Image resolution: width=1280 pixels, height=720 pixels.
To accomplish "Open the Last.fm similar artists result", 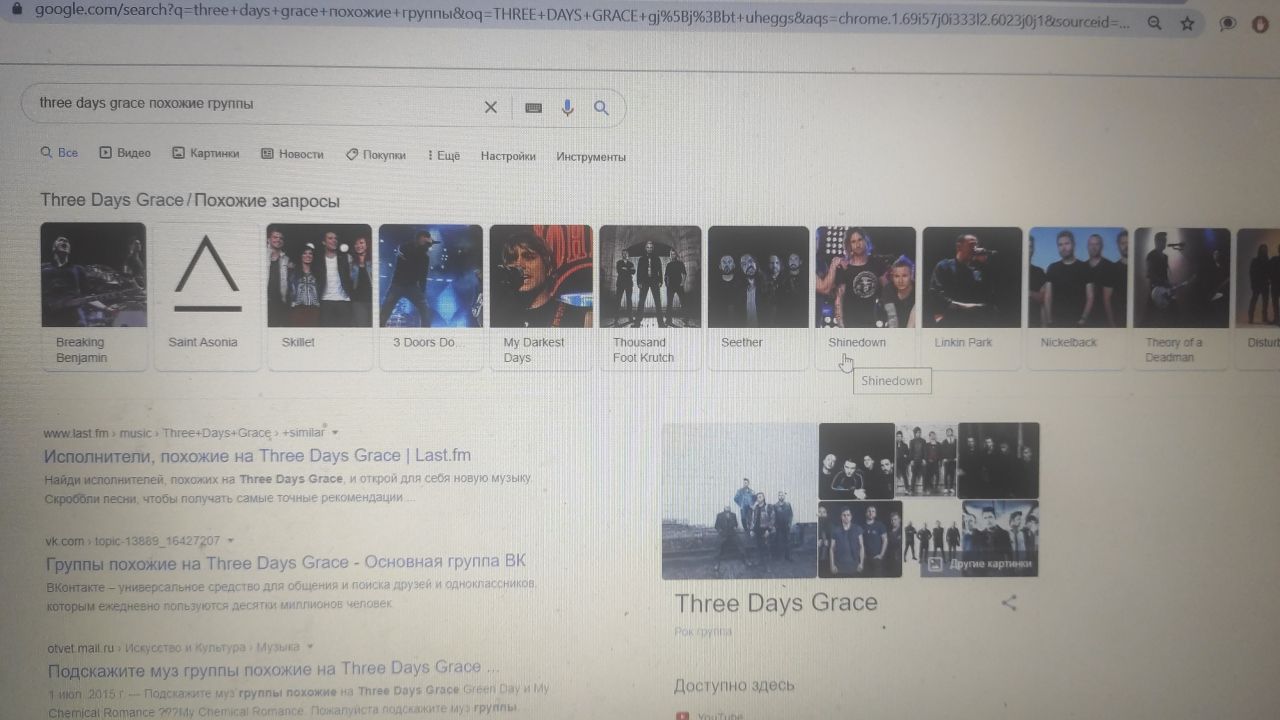I will pyautogui.click(x=257, y=456).
